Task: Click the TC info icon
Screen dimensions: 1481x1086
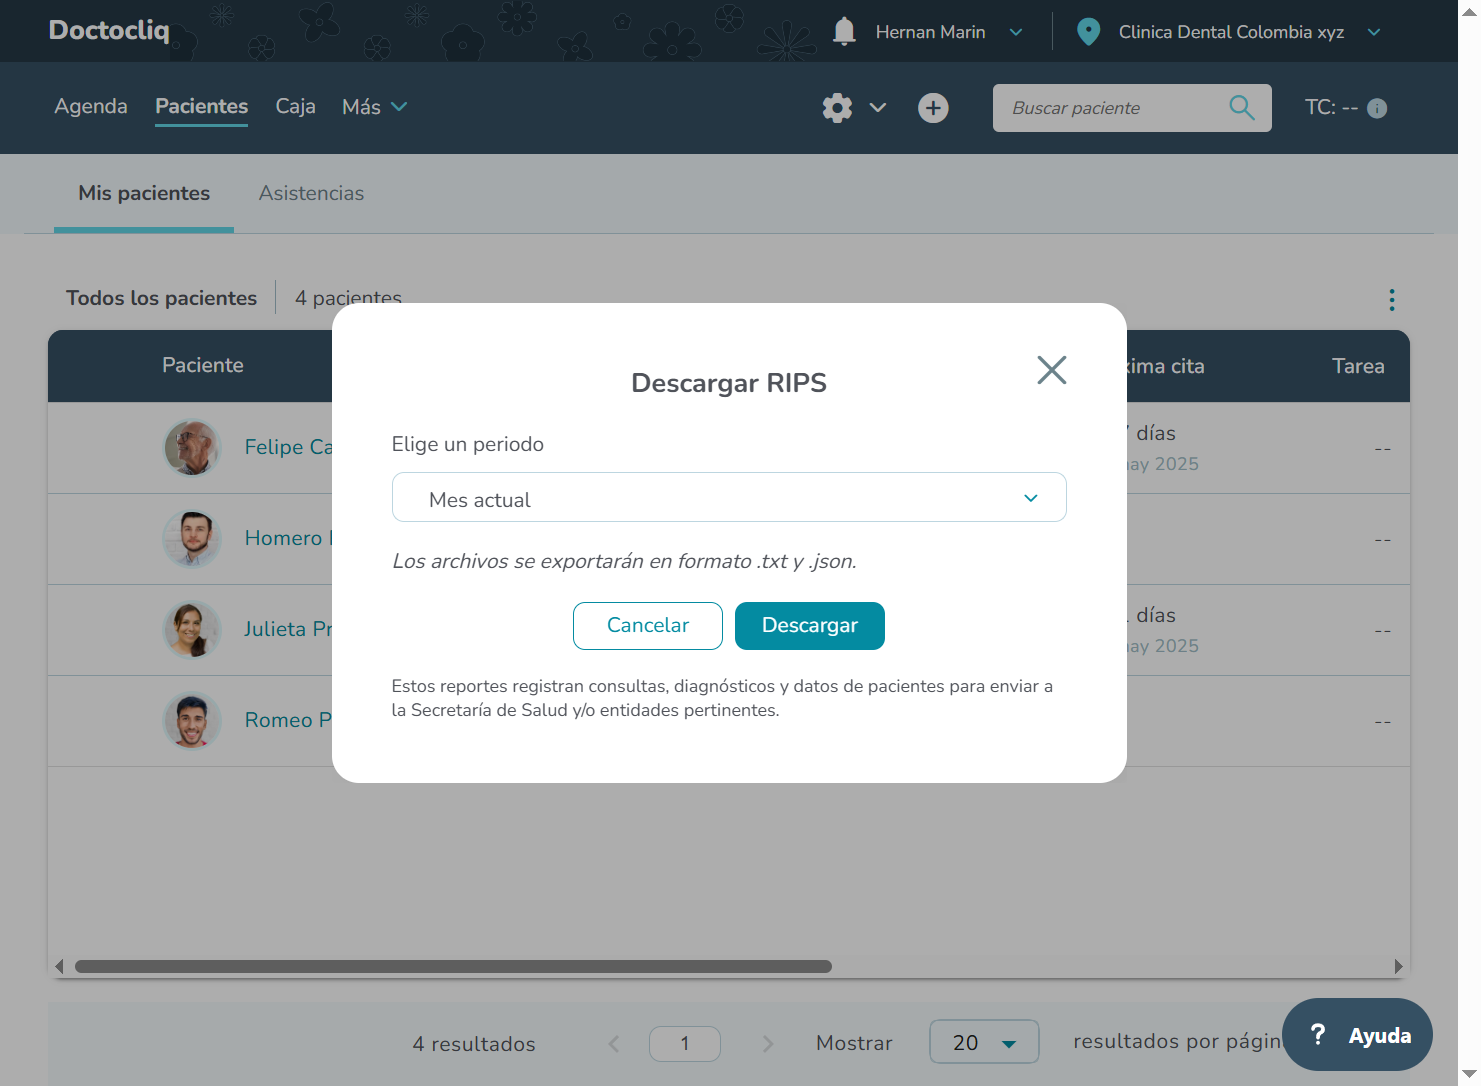Action: point(1377,109)
